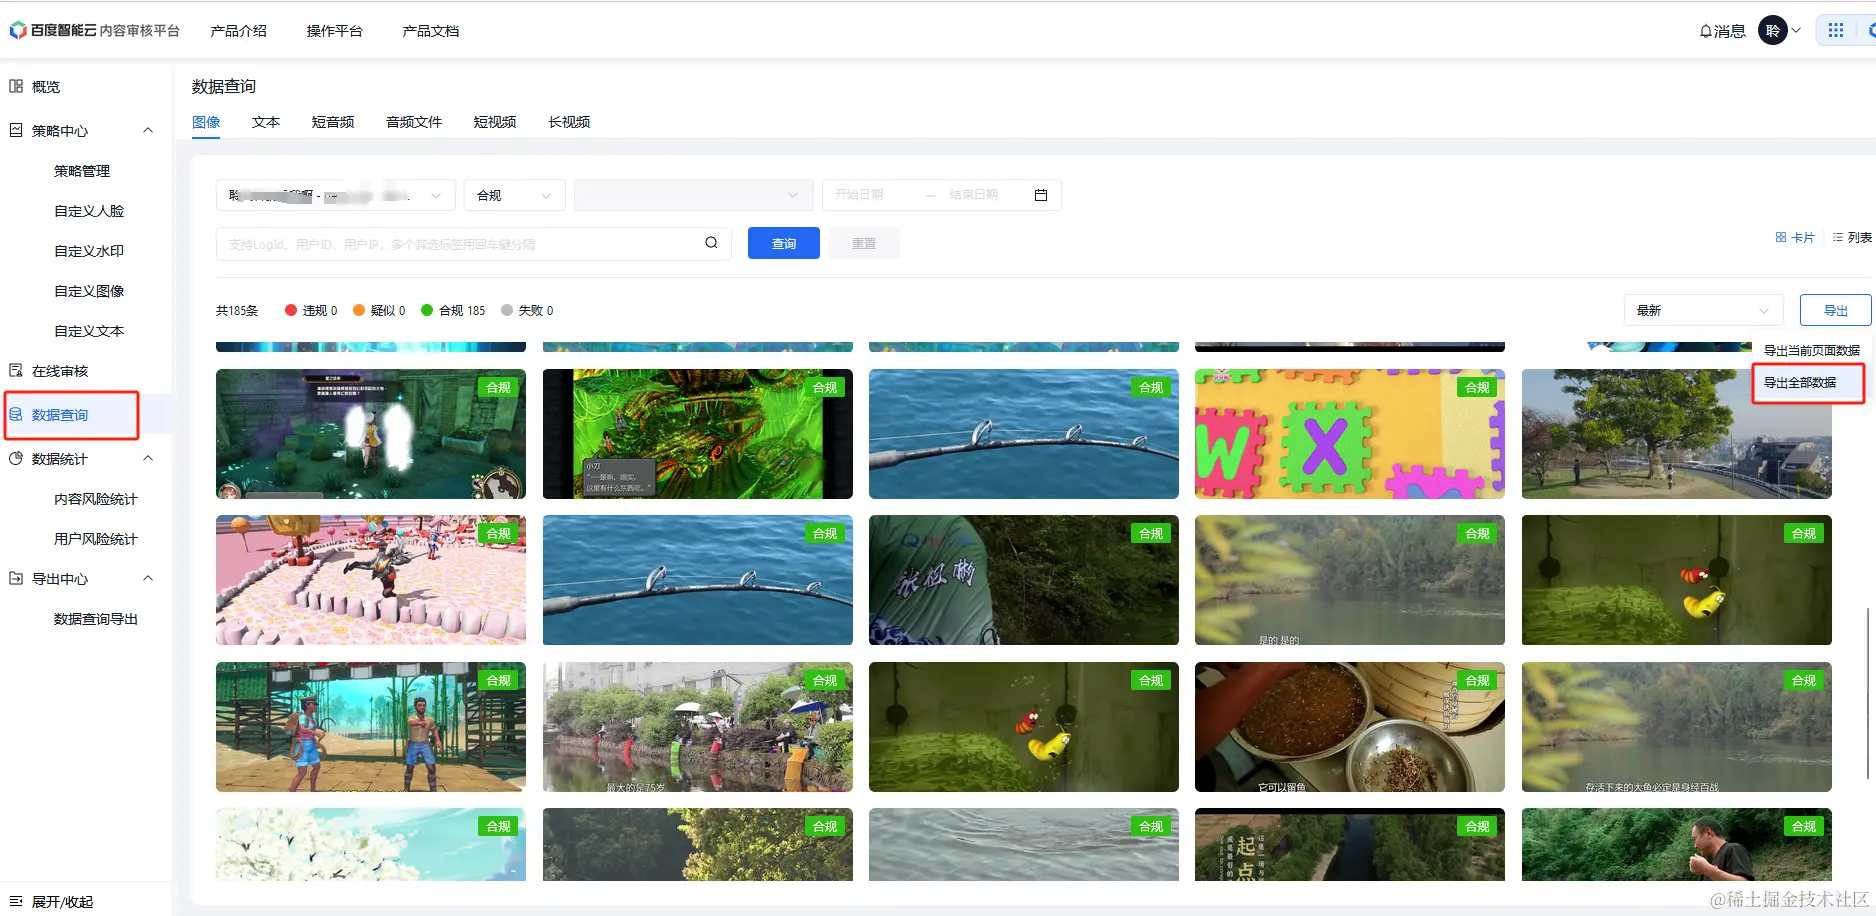Click the 导出中心 export icon in sidebar

coord(16,578)
